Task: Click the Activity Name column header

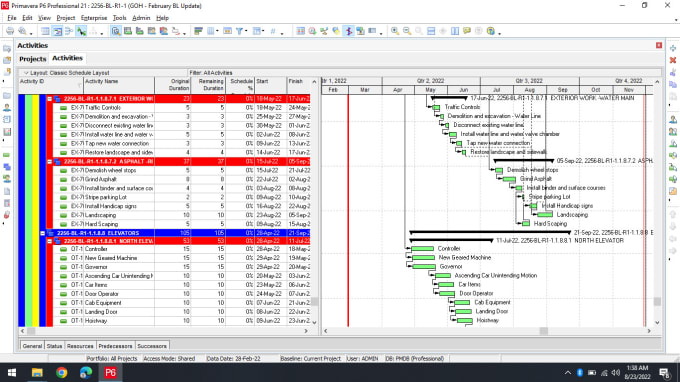Action: click(x=118, y=85)
